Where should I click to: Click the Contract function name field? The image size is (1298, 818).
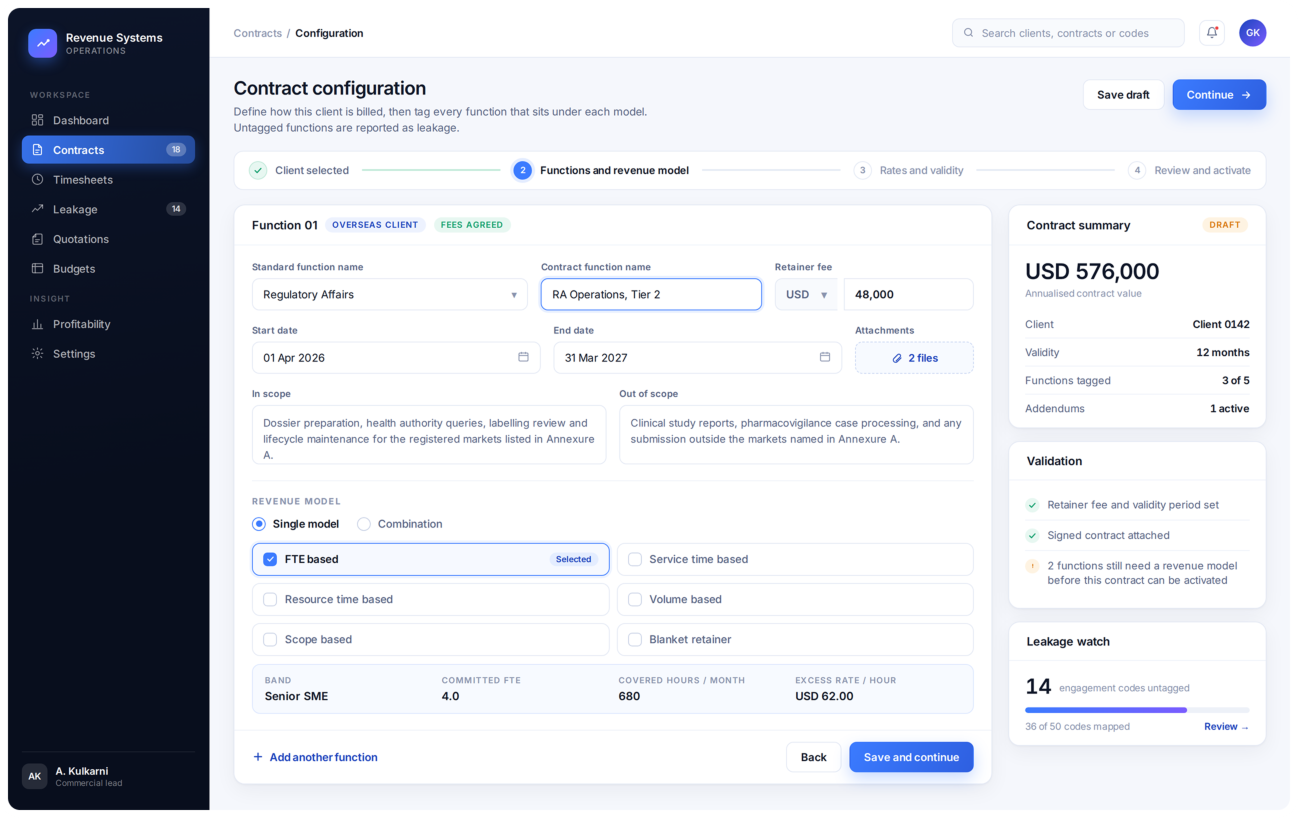[x=651, y=294]
